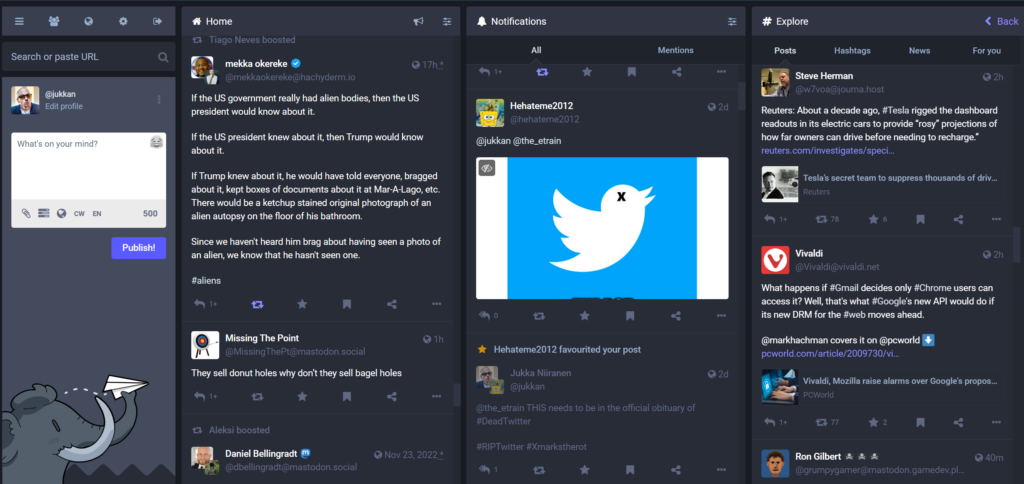Open pcworld.com article link
This screenshot has width=1024, height=484.
click(830, 353)
